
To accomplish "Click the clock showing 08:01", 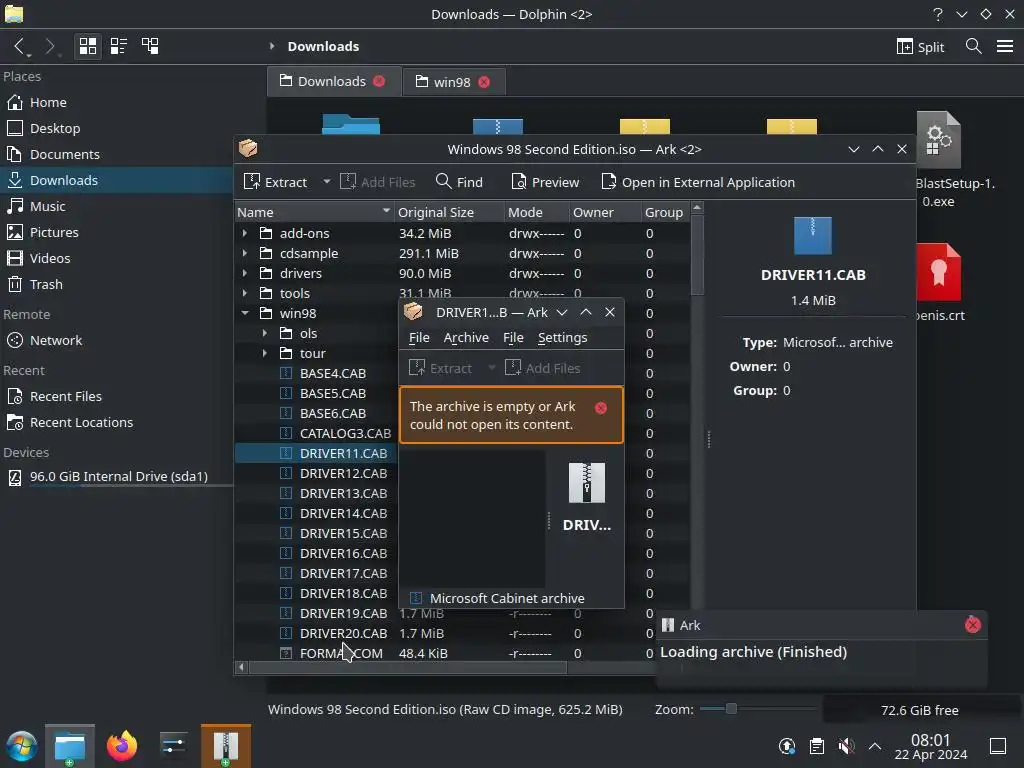I will click(931, 746).
